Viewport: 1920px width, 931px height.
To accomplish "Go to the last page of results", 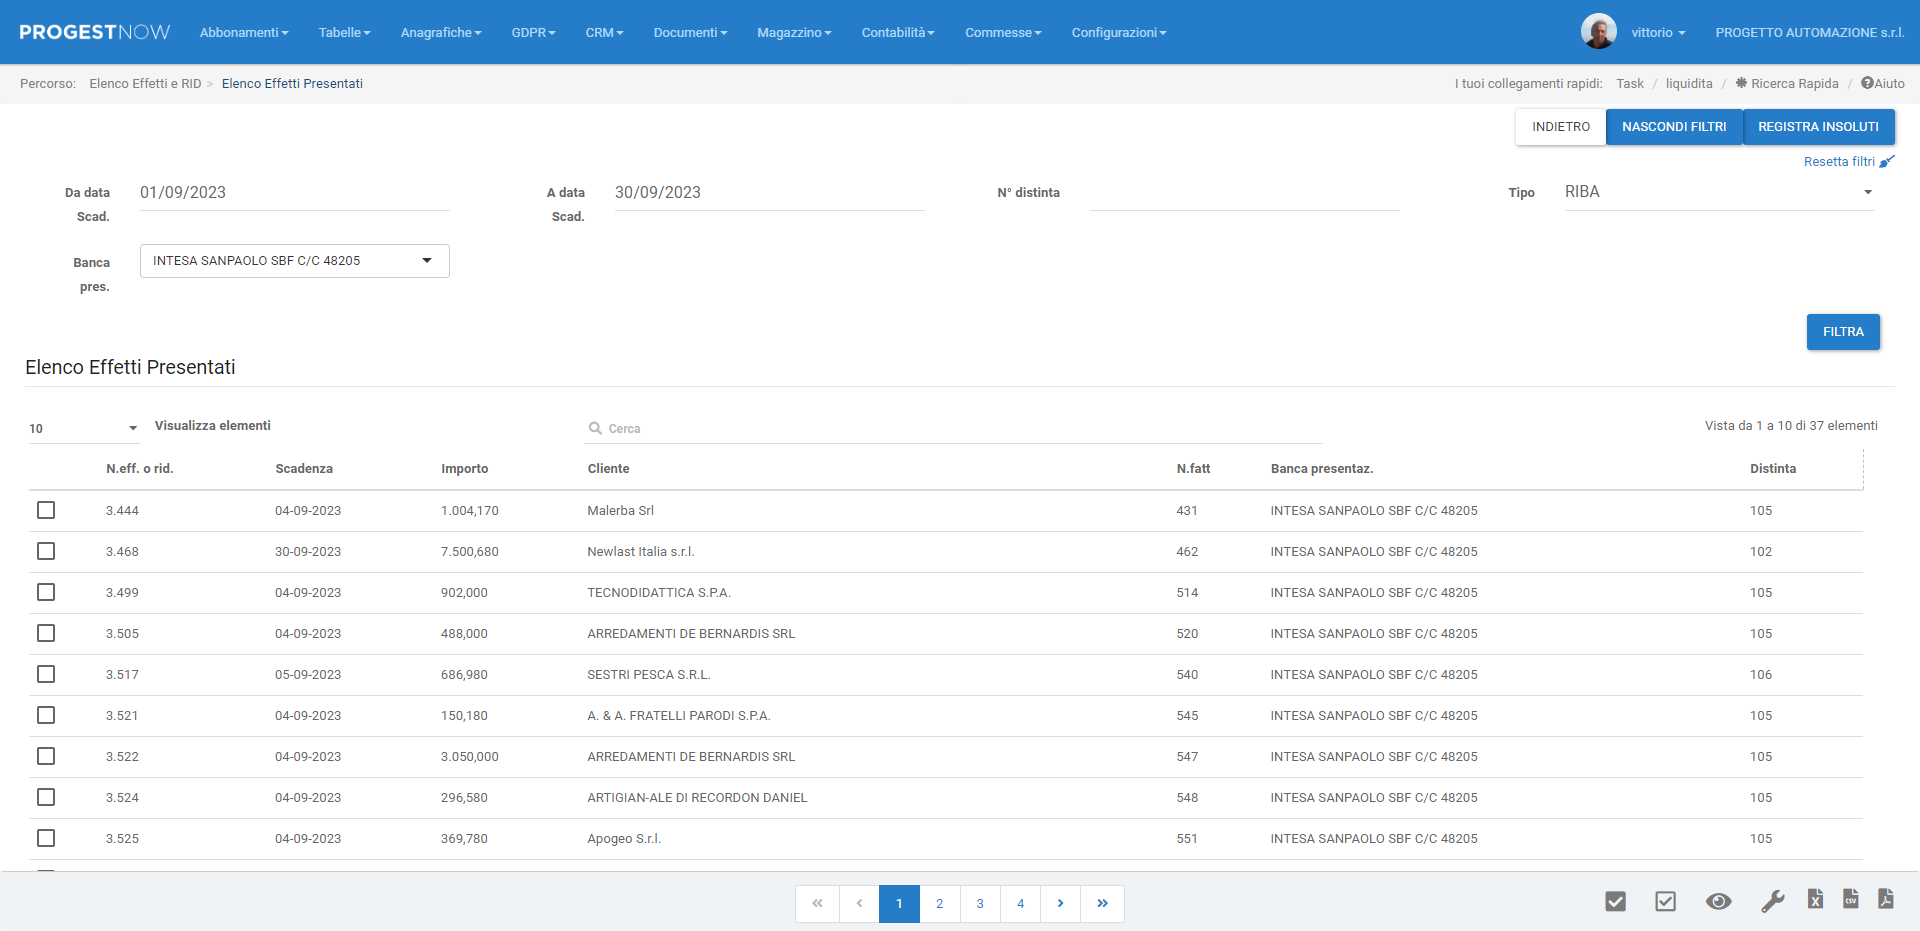I will (x=1102, y=903).
